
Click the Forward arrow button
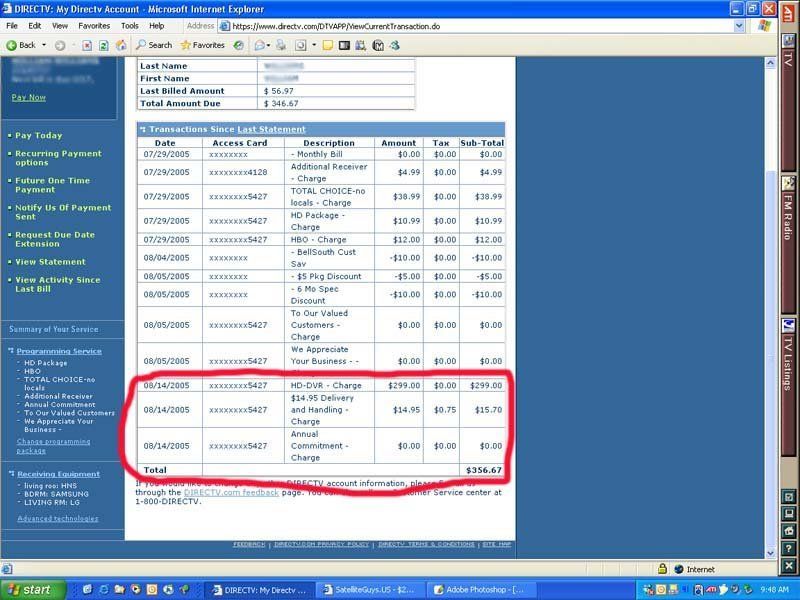click(x=60, y=45)
